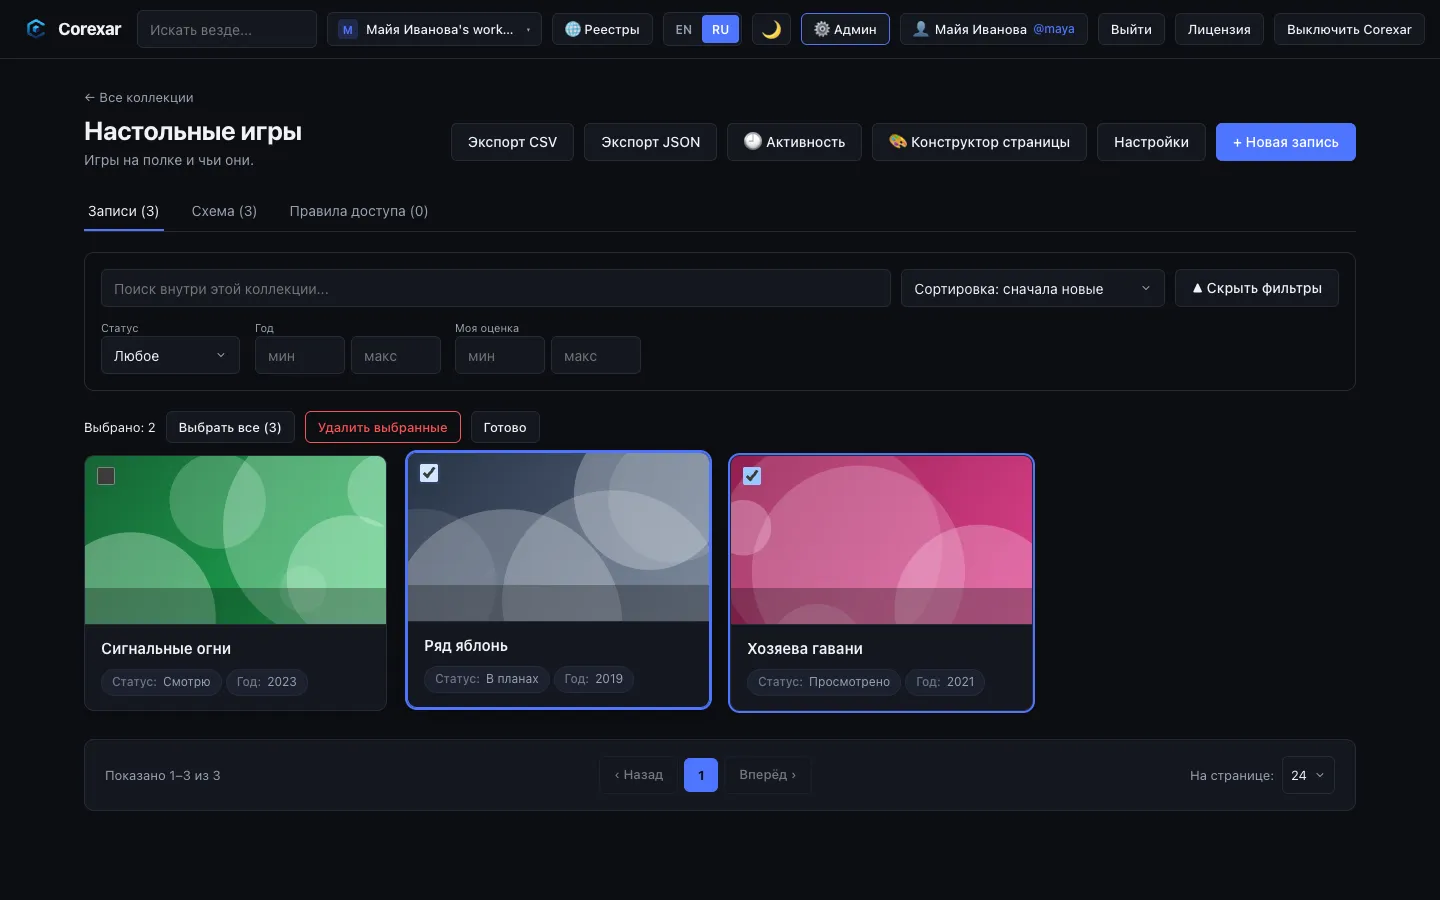Click the Экспорт JSON button
1440x900 pixels.
pos(650,142)
